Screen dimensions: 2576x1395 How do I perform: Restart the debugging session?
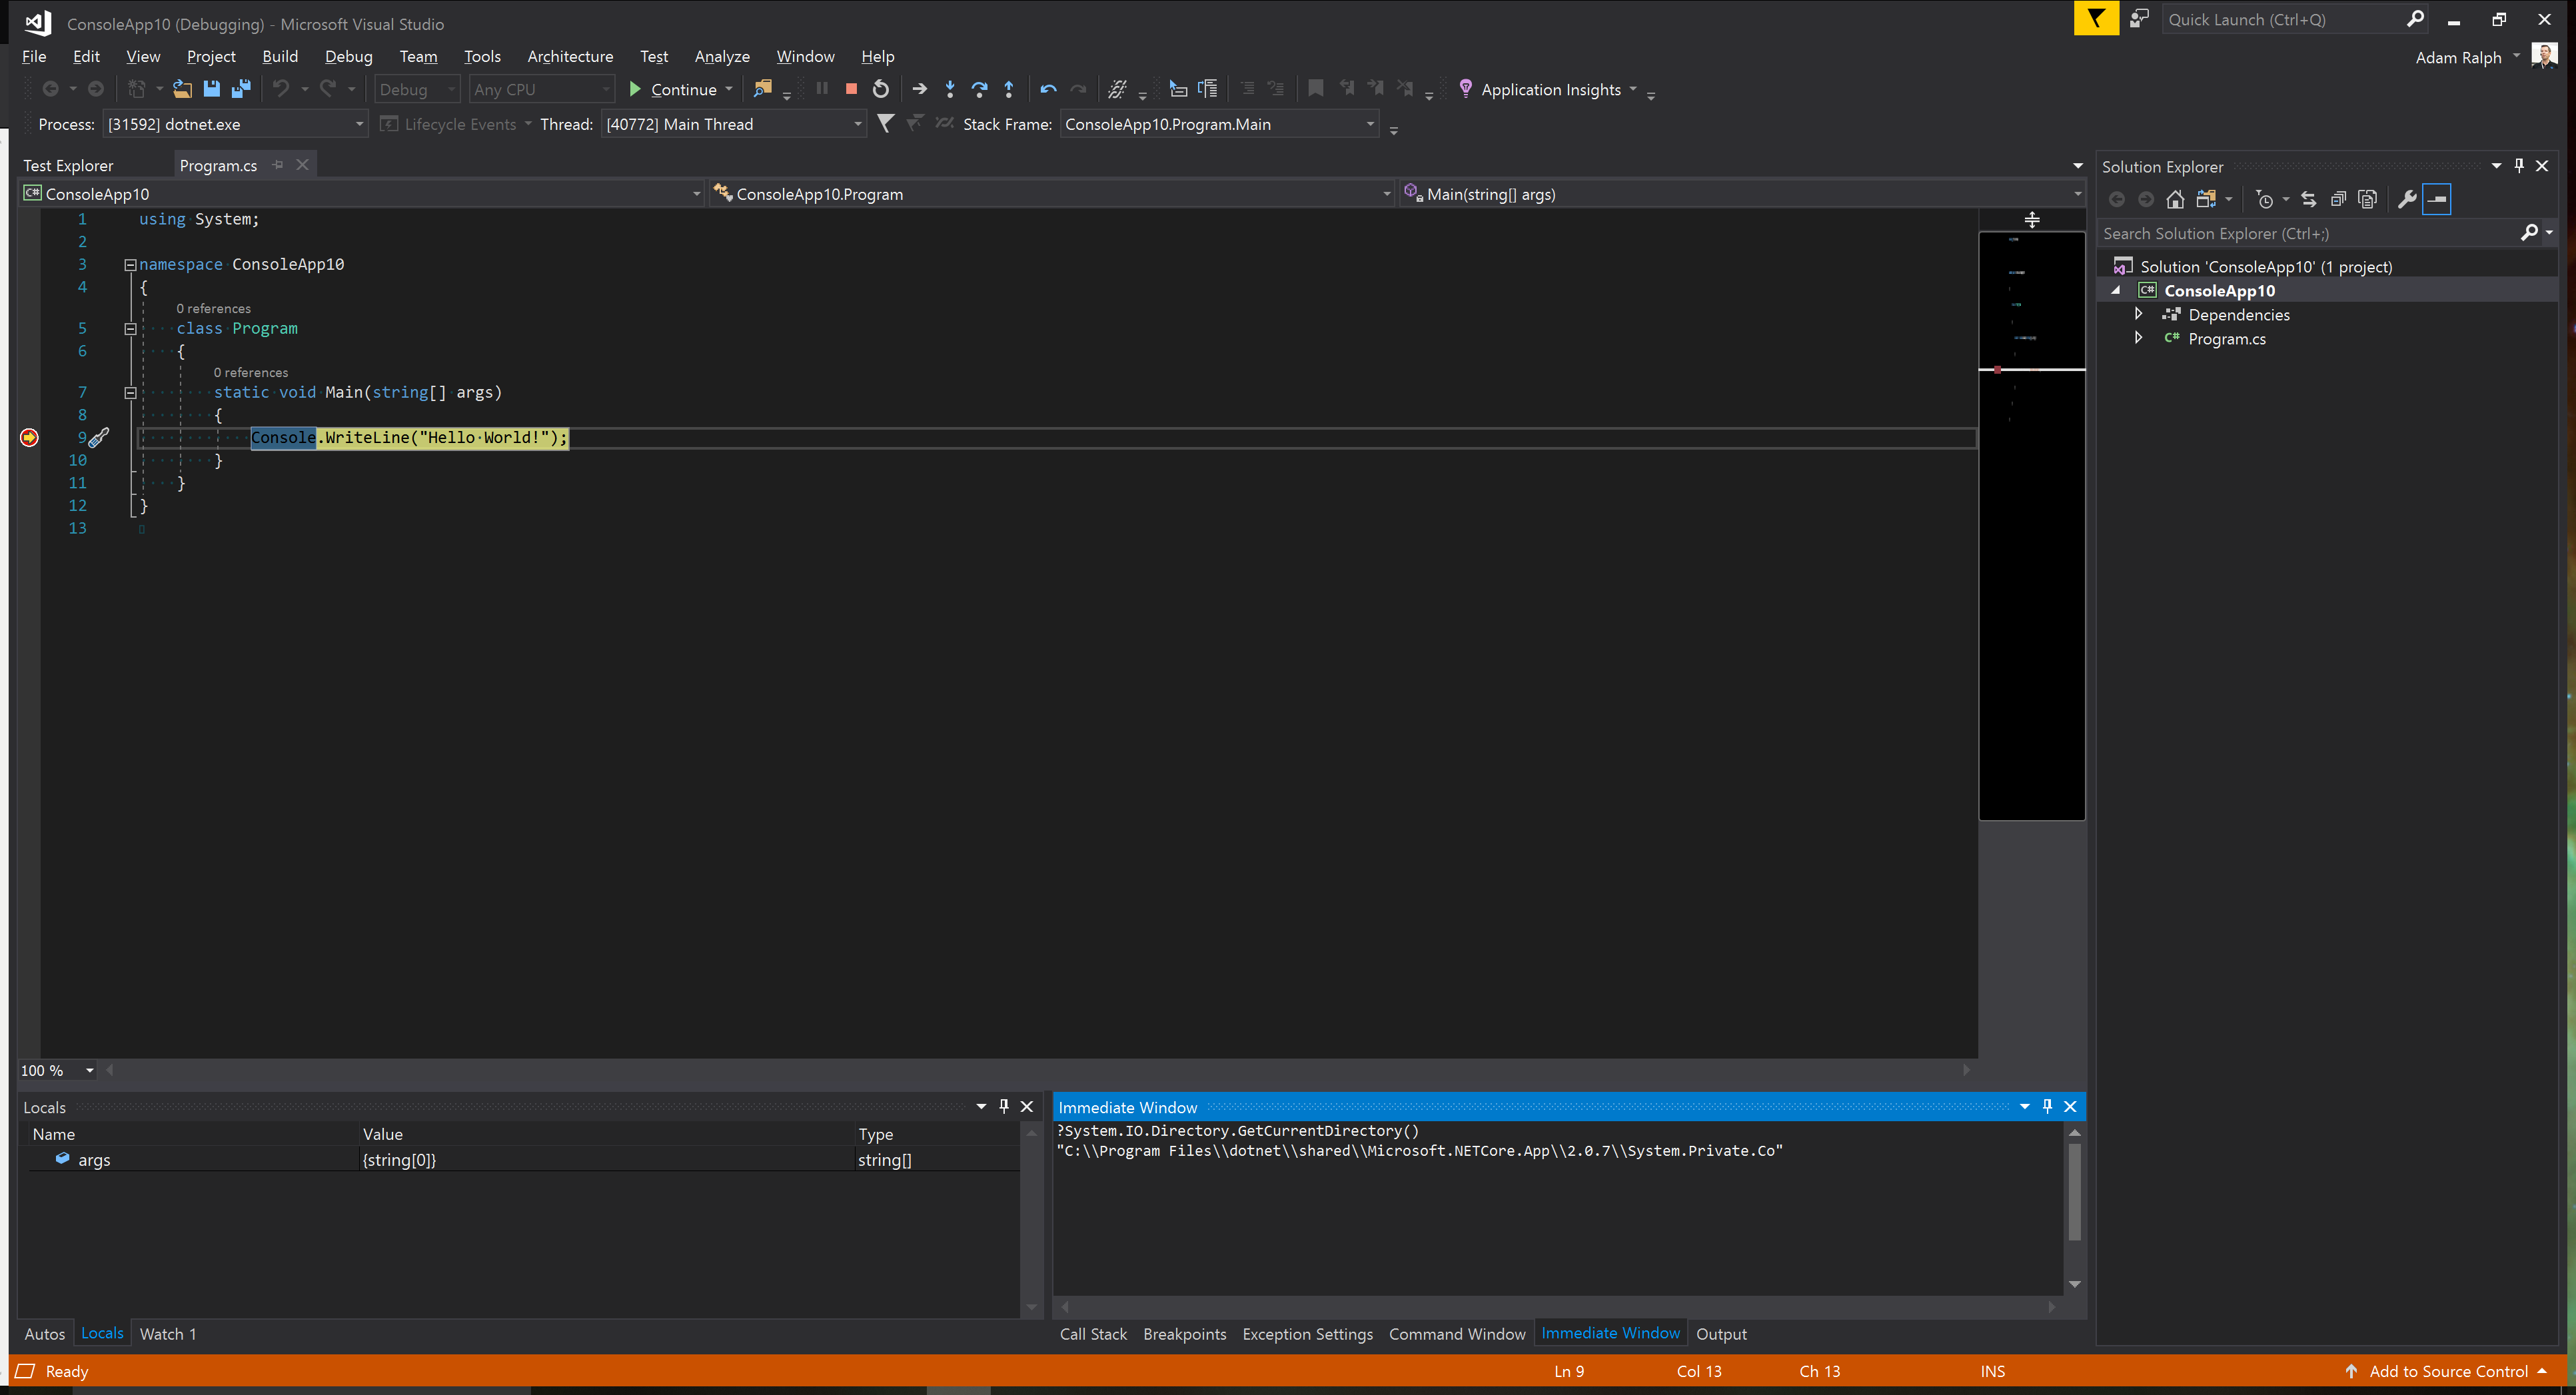click(x=881, y=89)
